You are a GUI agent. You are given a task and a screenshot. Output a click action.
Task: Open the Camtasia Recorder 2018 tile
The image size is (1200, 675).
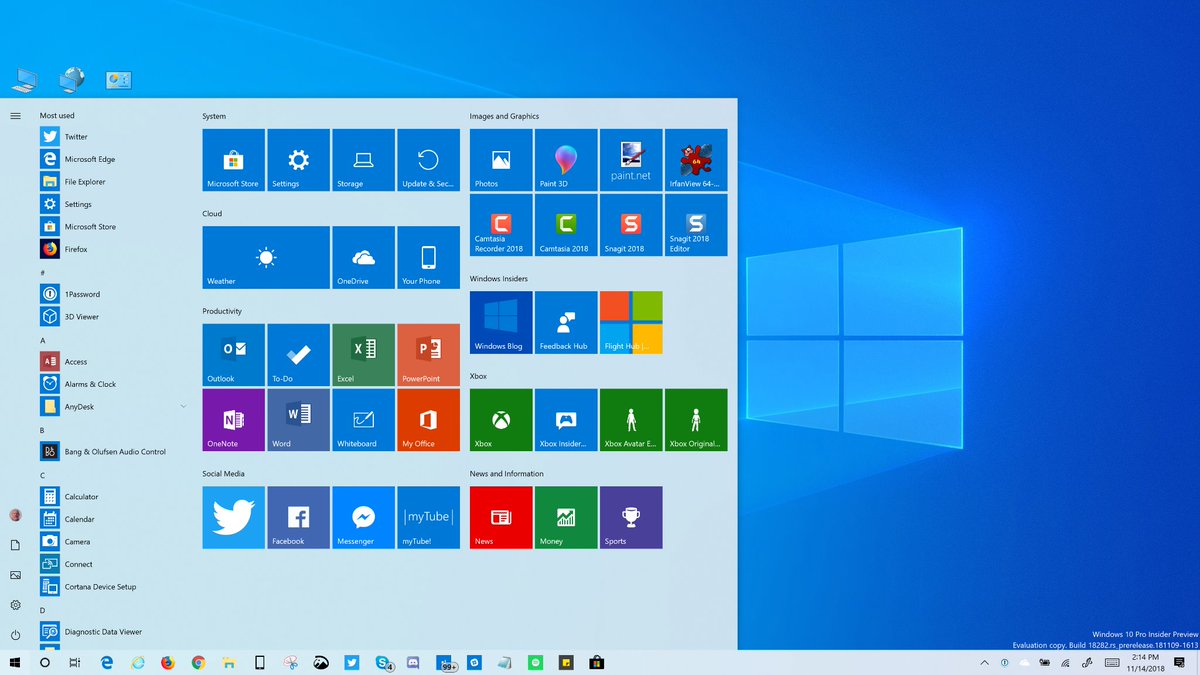click(501, 225)
